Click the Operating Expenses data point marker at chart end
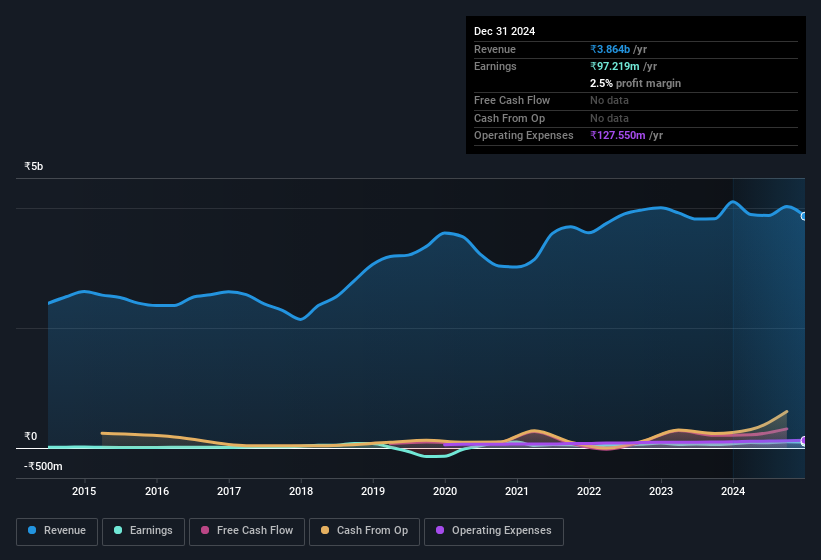The width and height of the screenshot is (821, 560). pos(804,441)
